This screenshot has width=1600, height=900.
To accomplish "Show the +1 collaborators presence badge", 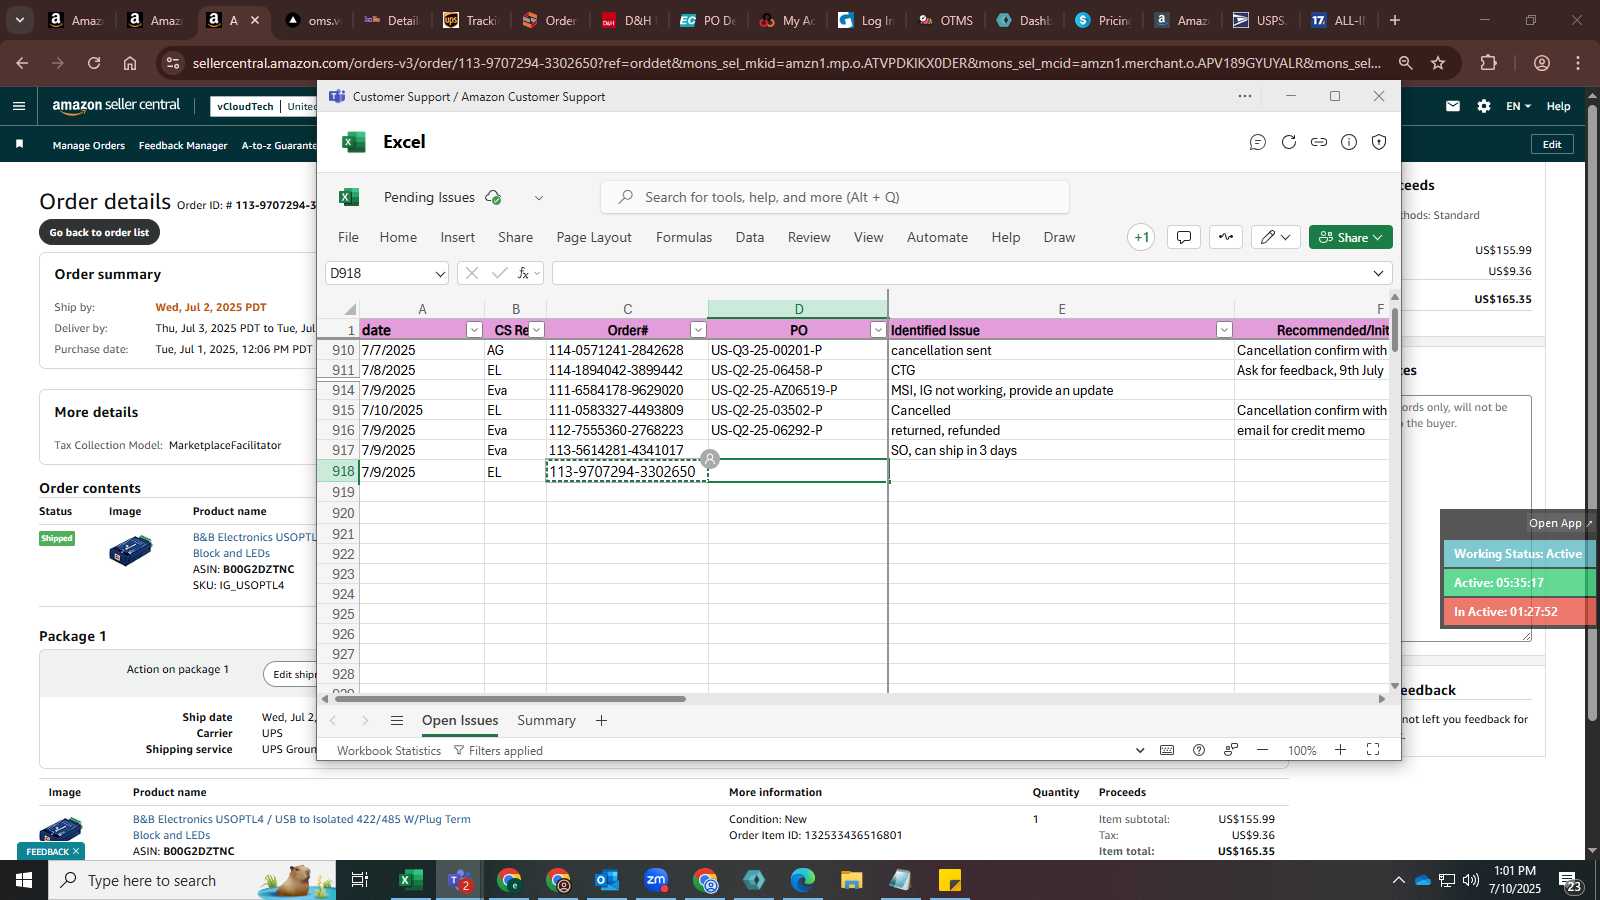I will [1141, 237].
